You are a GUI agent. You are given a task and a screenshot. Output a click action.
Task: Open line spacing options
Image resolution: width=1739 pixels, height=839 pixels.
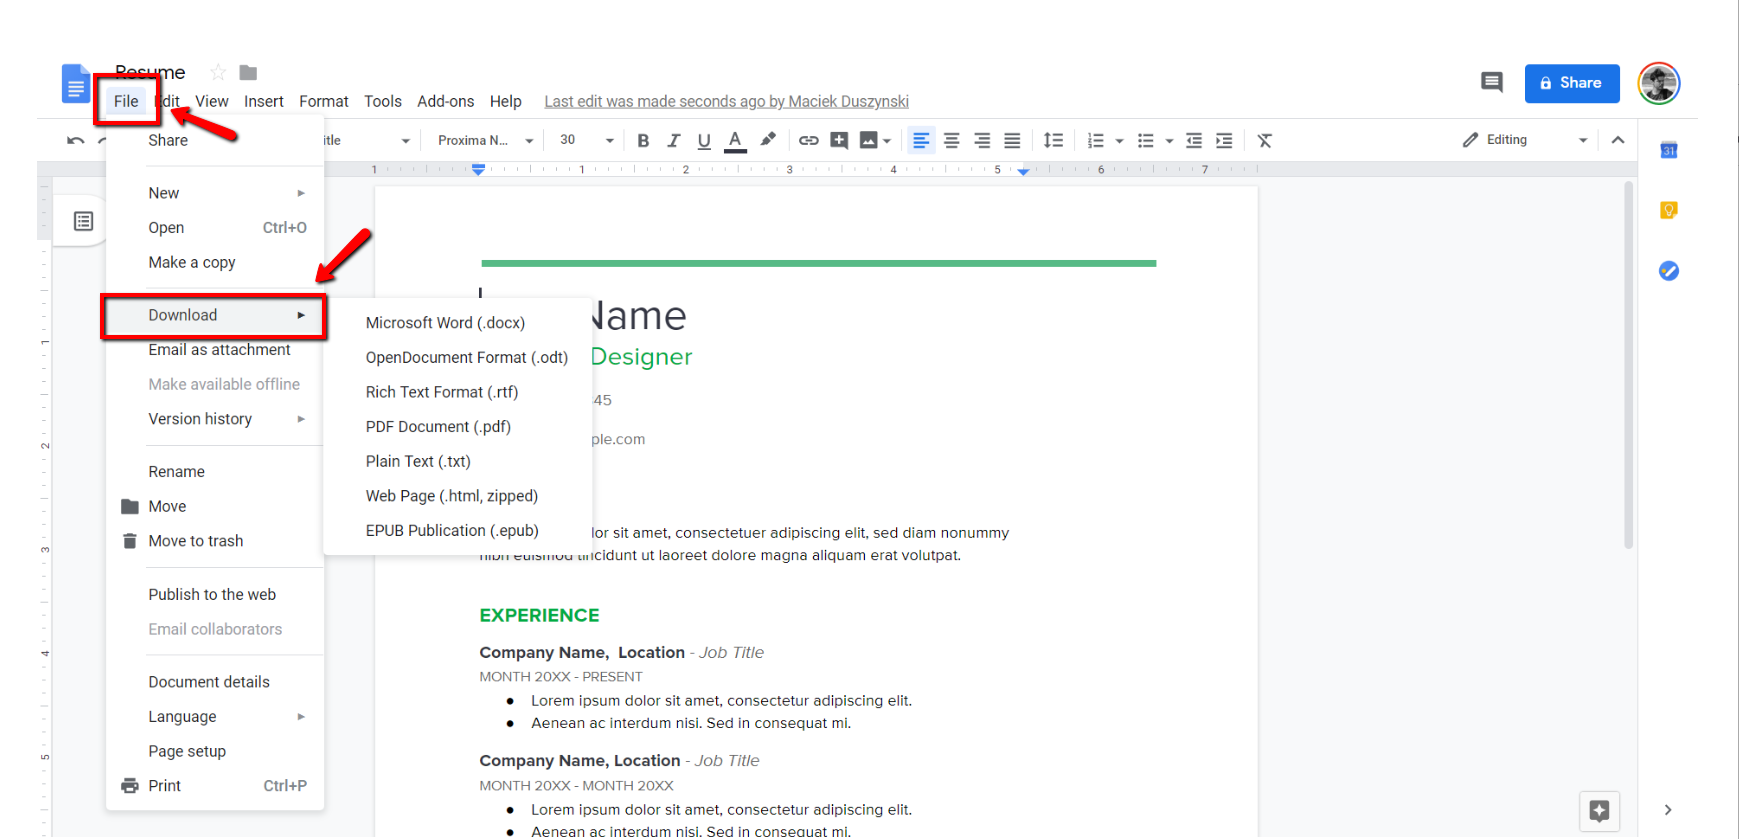1053,140
